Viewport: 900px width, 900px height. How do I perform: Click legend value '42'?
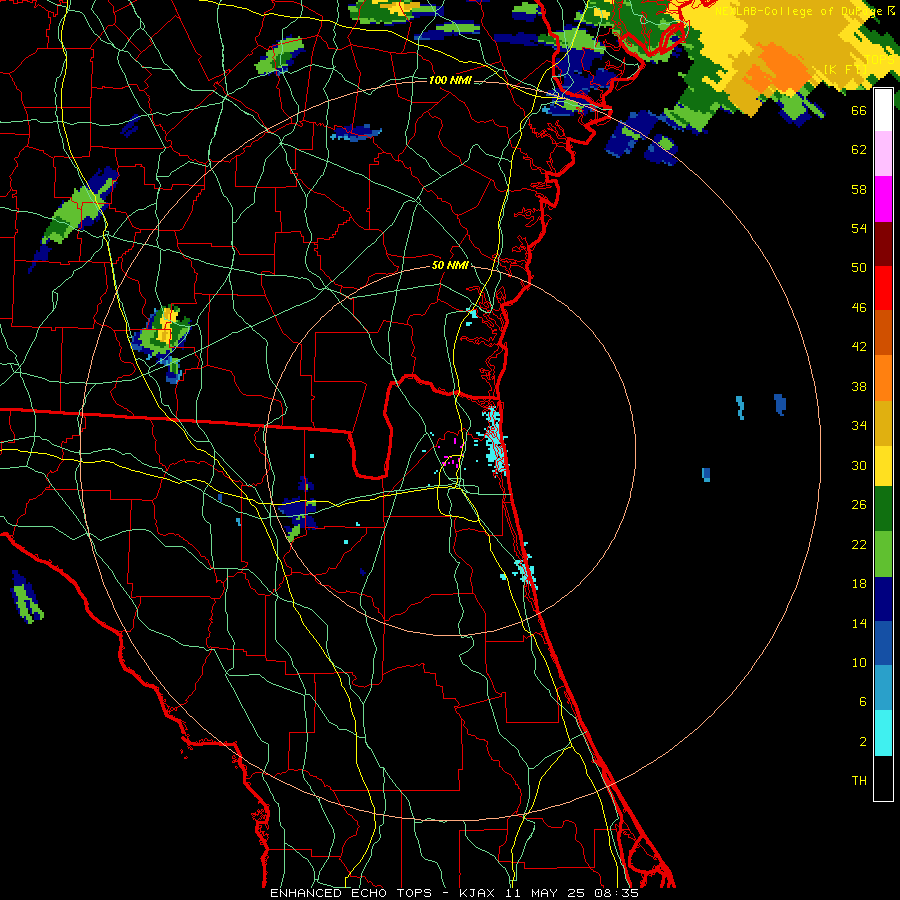coord(859,346)
